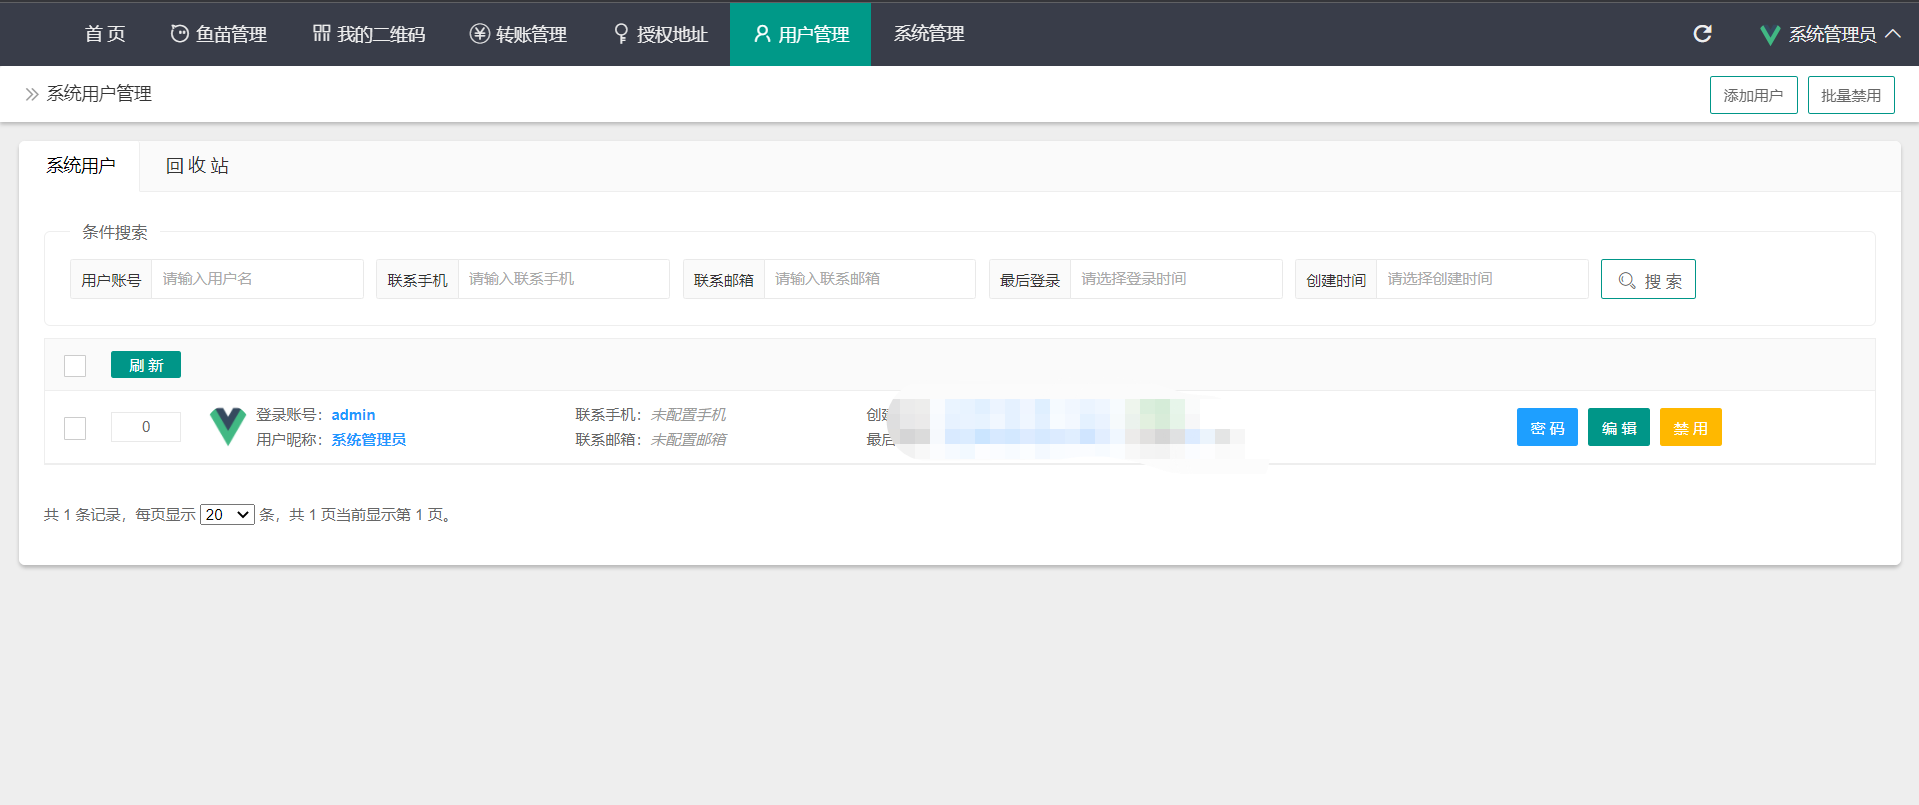Screen dimensions: 1919x805
Task: Toggle the select-all checkbox in list header
Action: coord(75,366)
